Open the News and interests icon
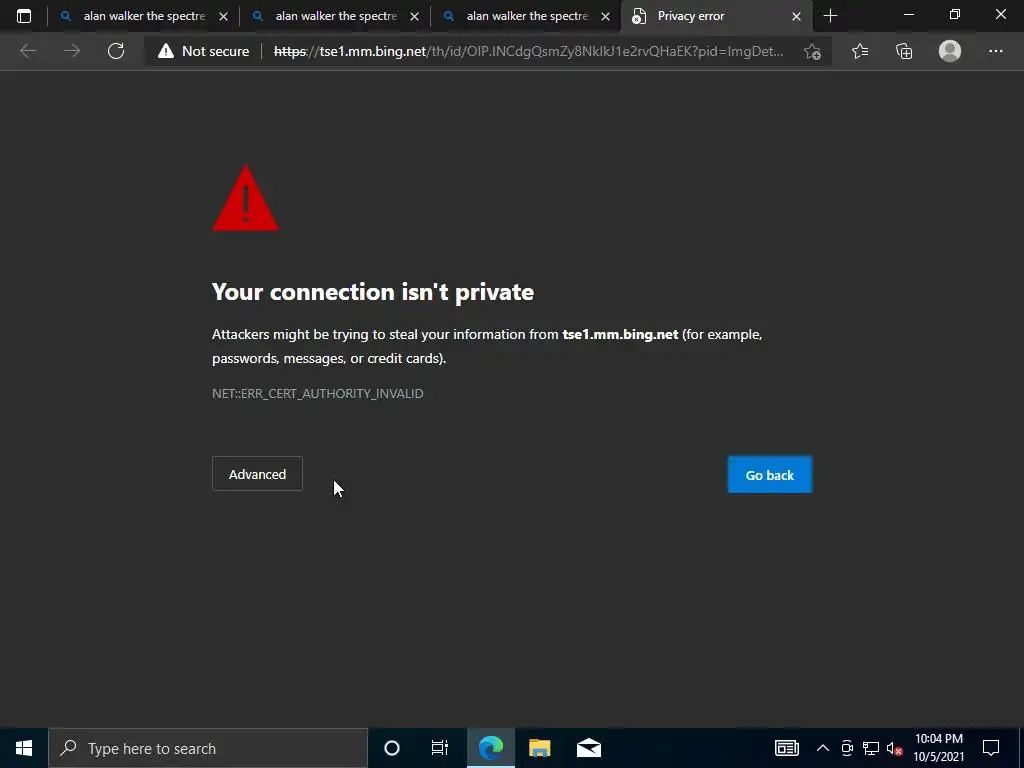 [786, 748]
